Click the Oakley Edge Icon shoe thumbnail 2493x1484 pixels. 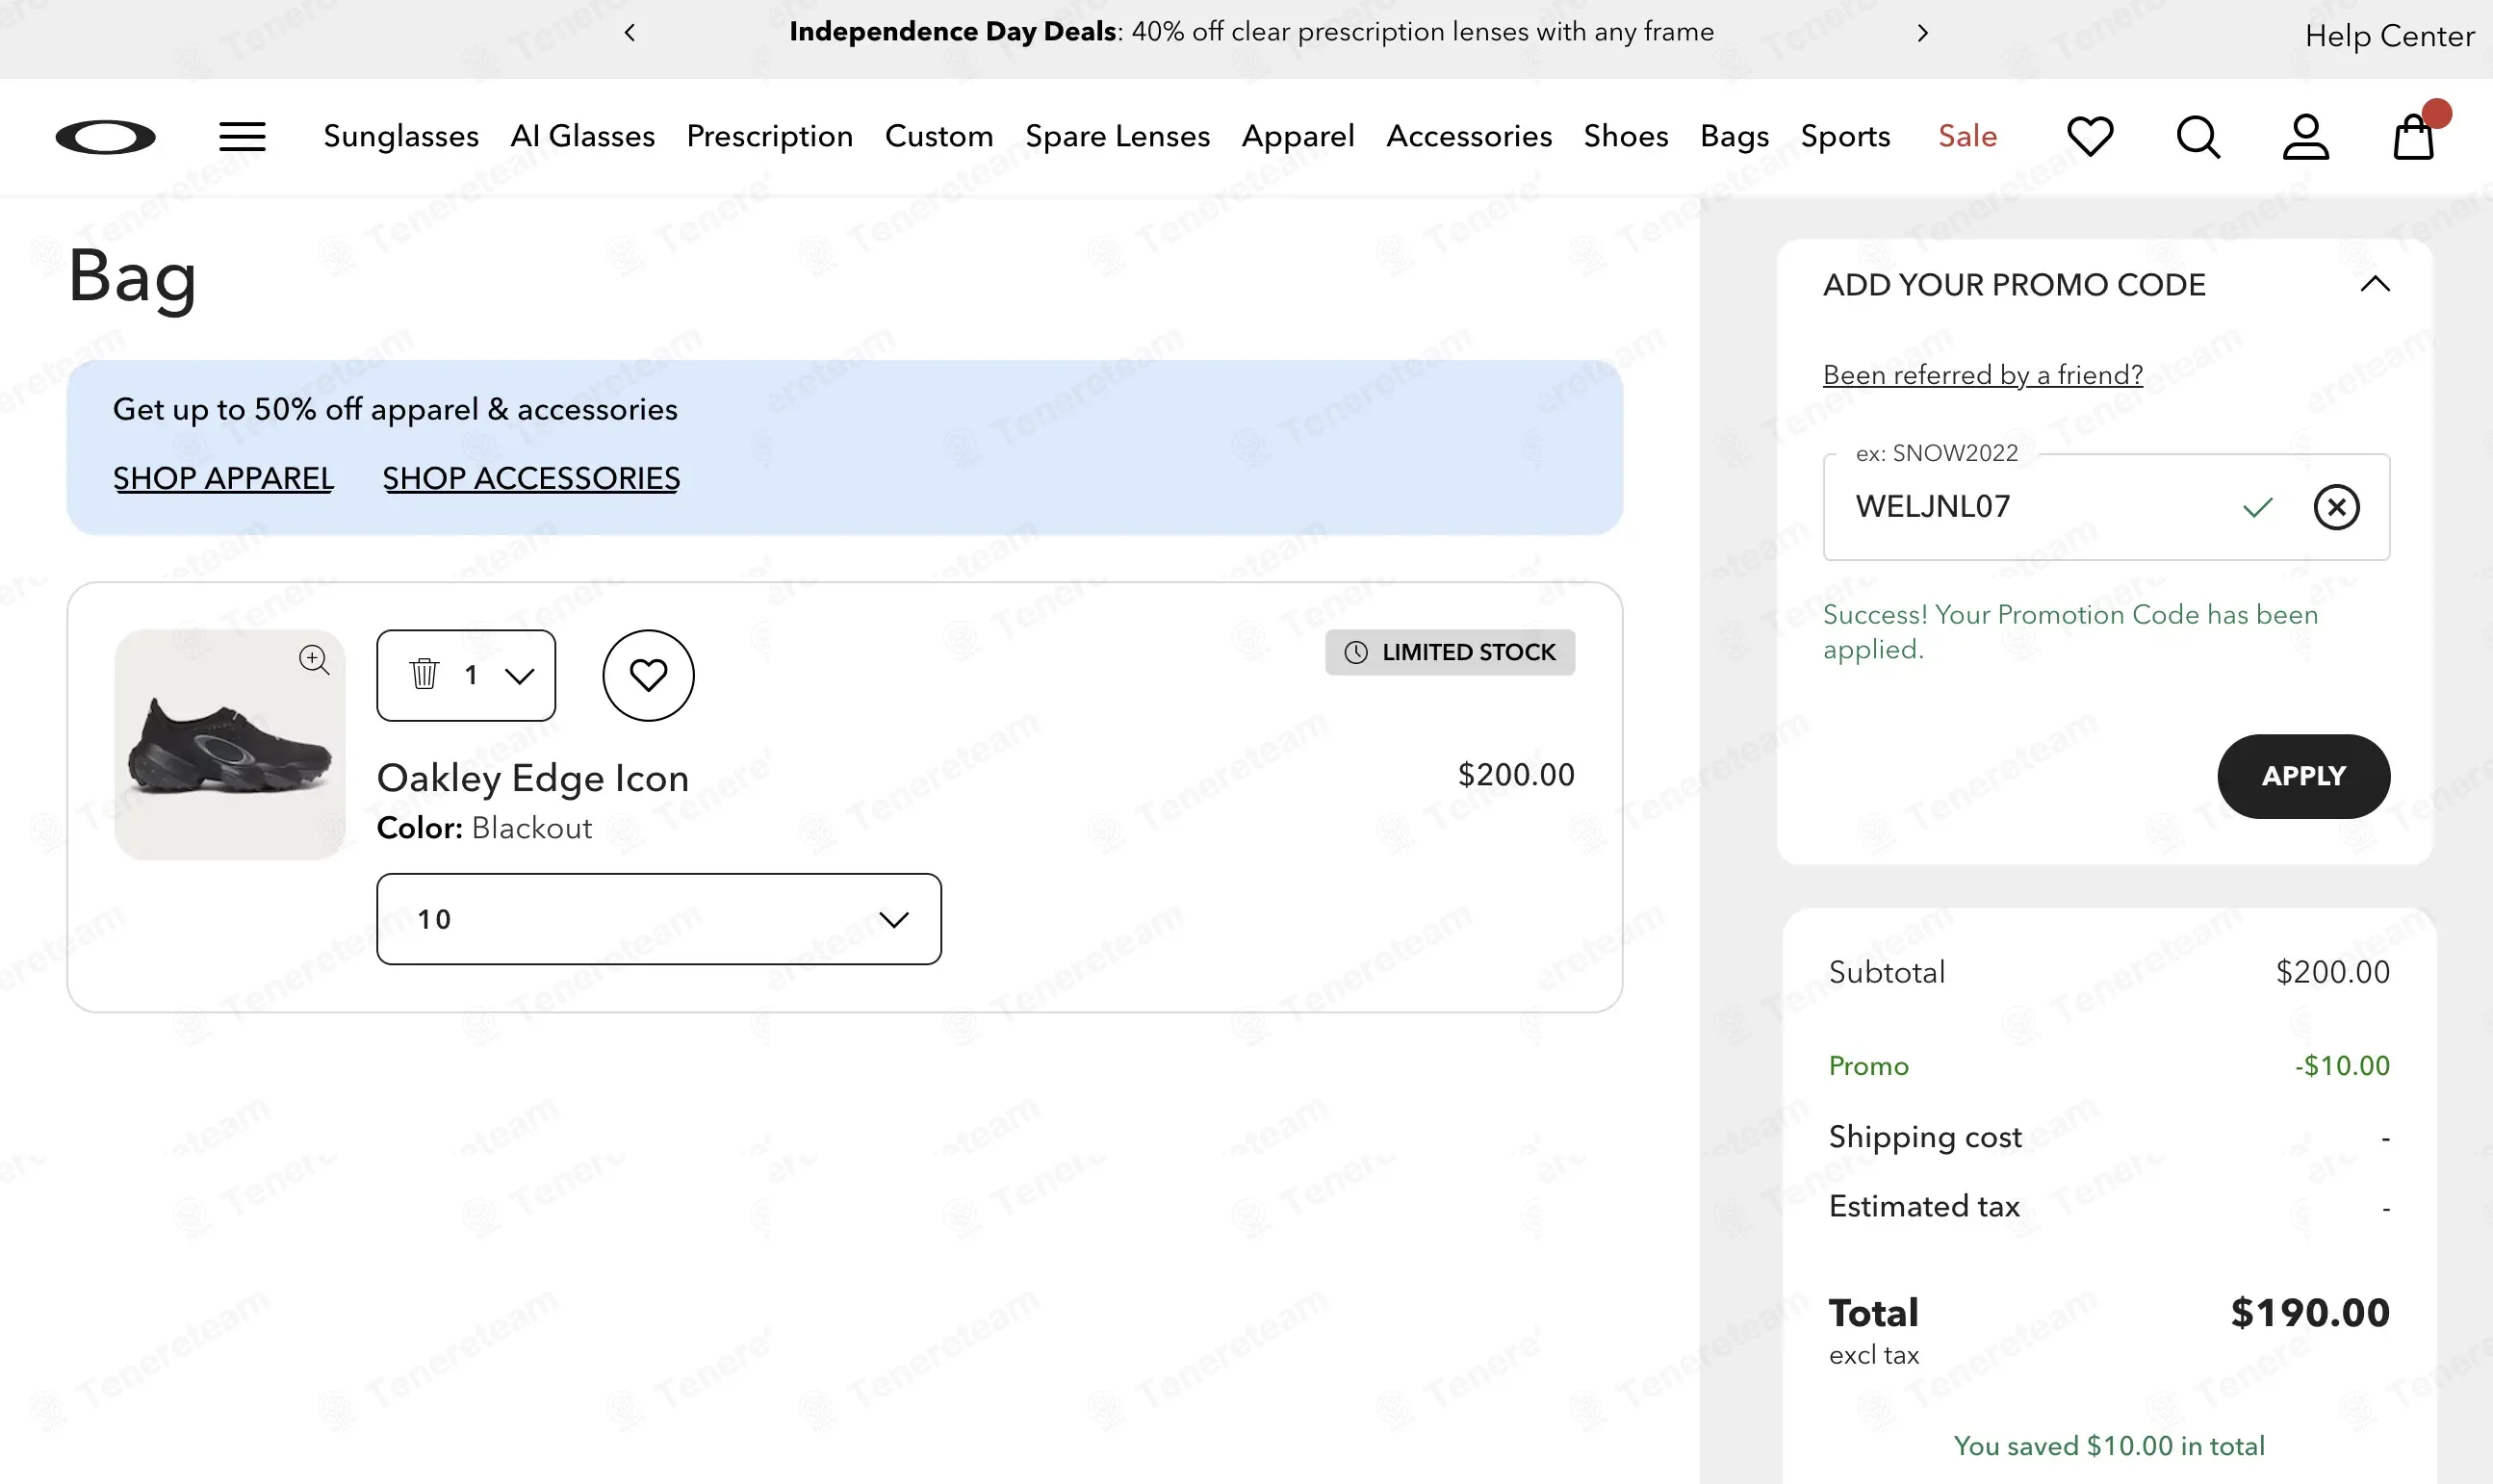pyautogui.click(x=230, y=745)
